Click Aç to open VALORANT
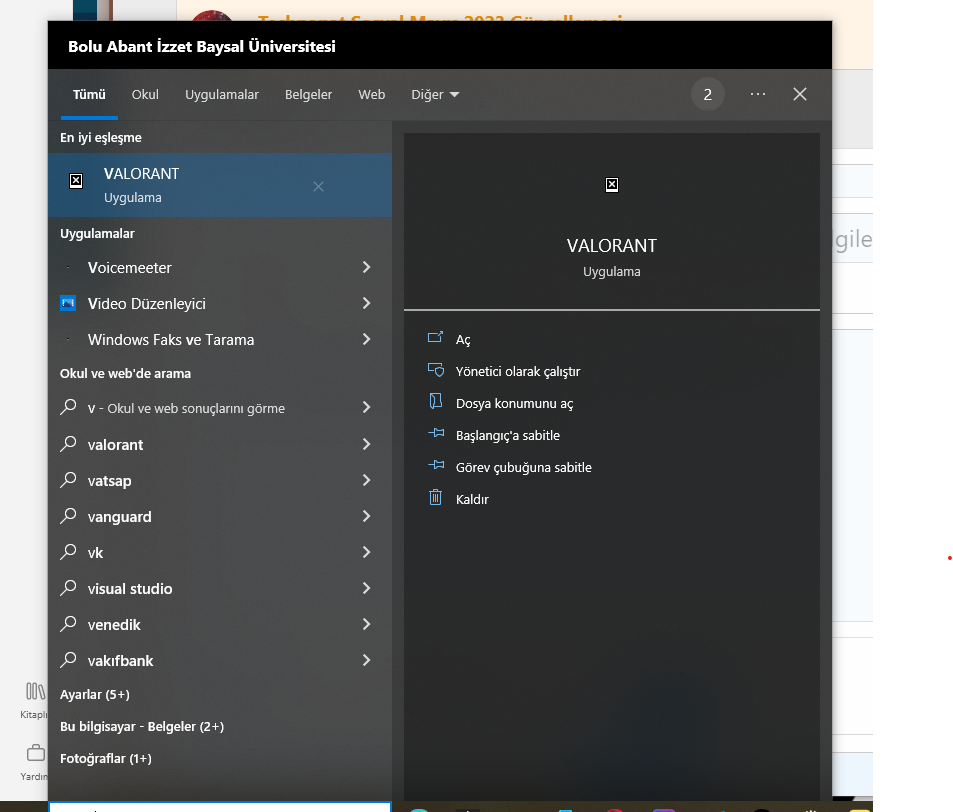953x812 pixels. coord(463,339)
